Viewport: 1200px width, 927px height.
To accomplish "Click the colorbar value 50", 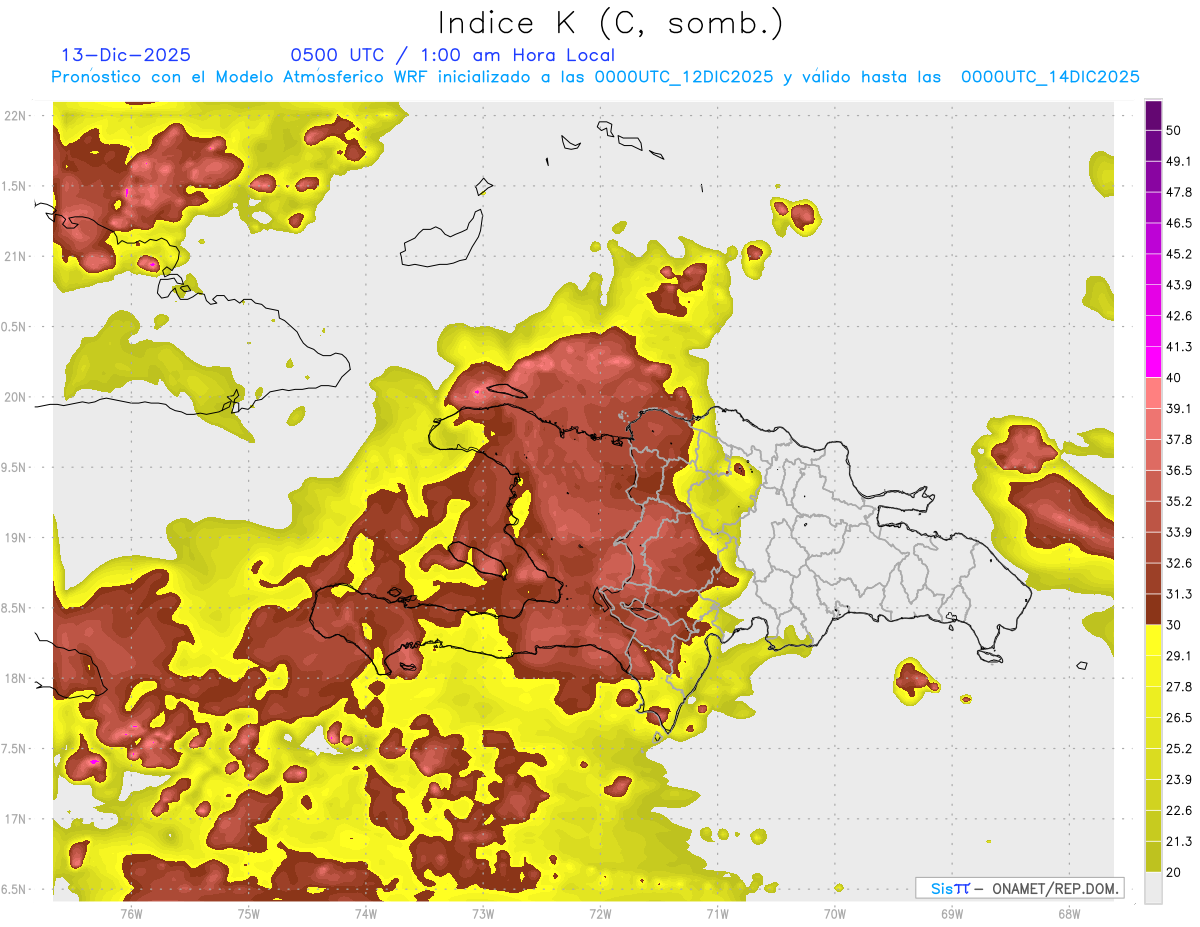I will tap(1174, 130).
